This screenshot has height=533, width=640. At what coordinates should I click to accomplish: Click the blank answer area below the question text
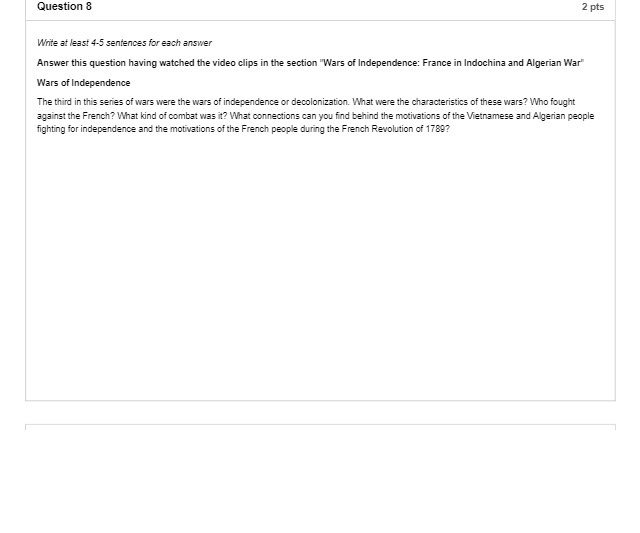pos(320,265)
